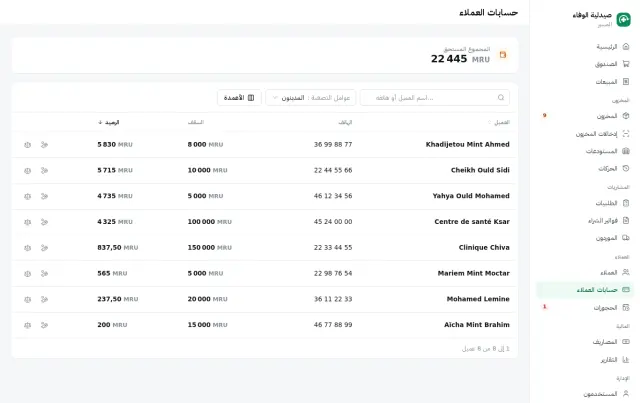Click customer name Mohamed Lemine
Viewport: 640px width, 403px height.
478,299
